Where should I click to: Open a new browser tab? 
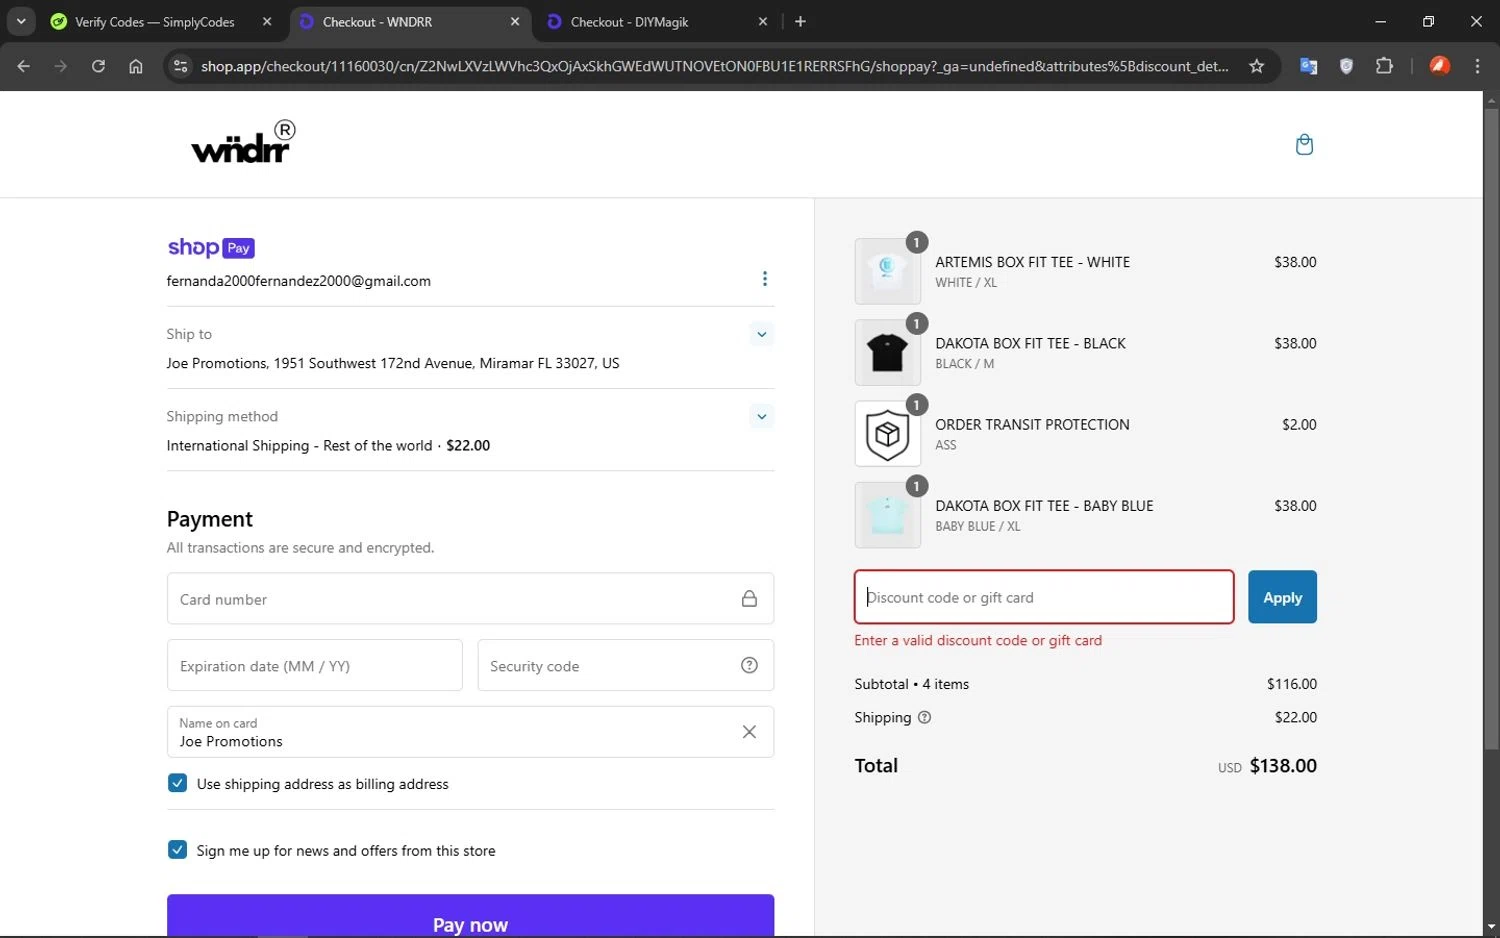coord(800,21)
